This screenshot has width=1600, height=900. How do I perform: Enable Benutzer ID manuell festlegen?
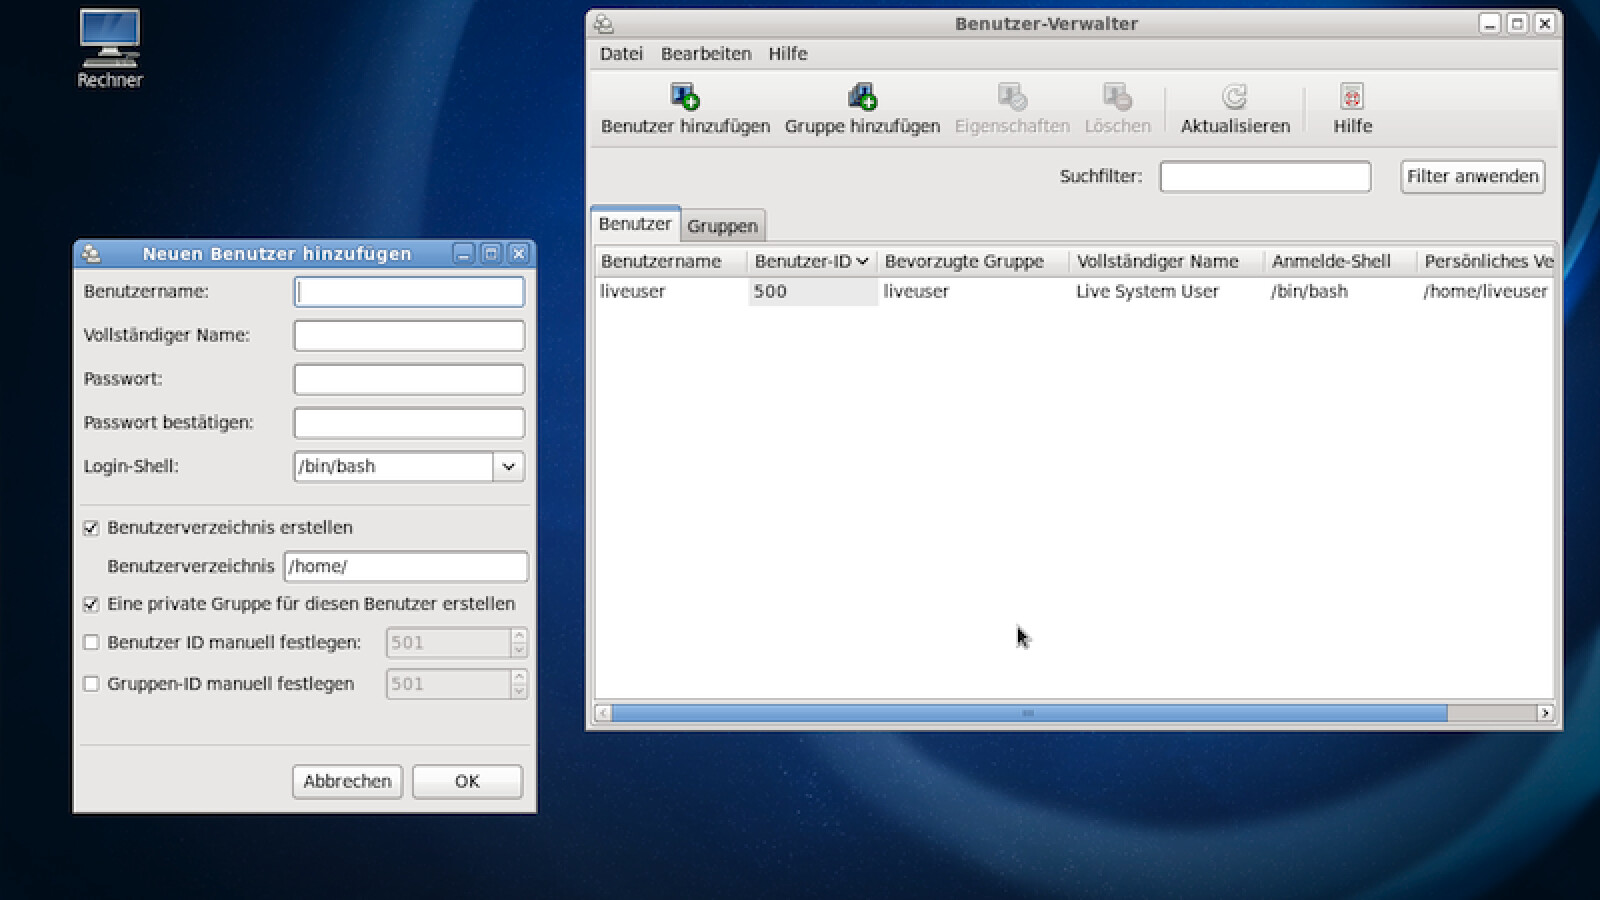[x=91, y=643]
